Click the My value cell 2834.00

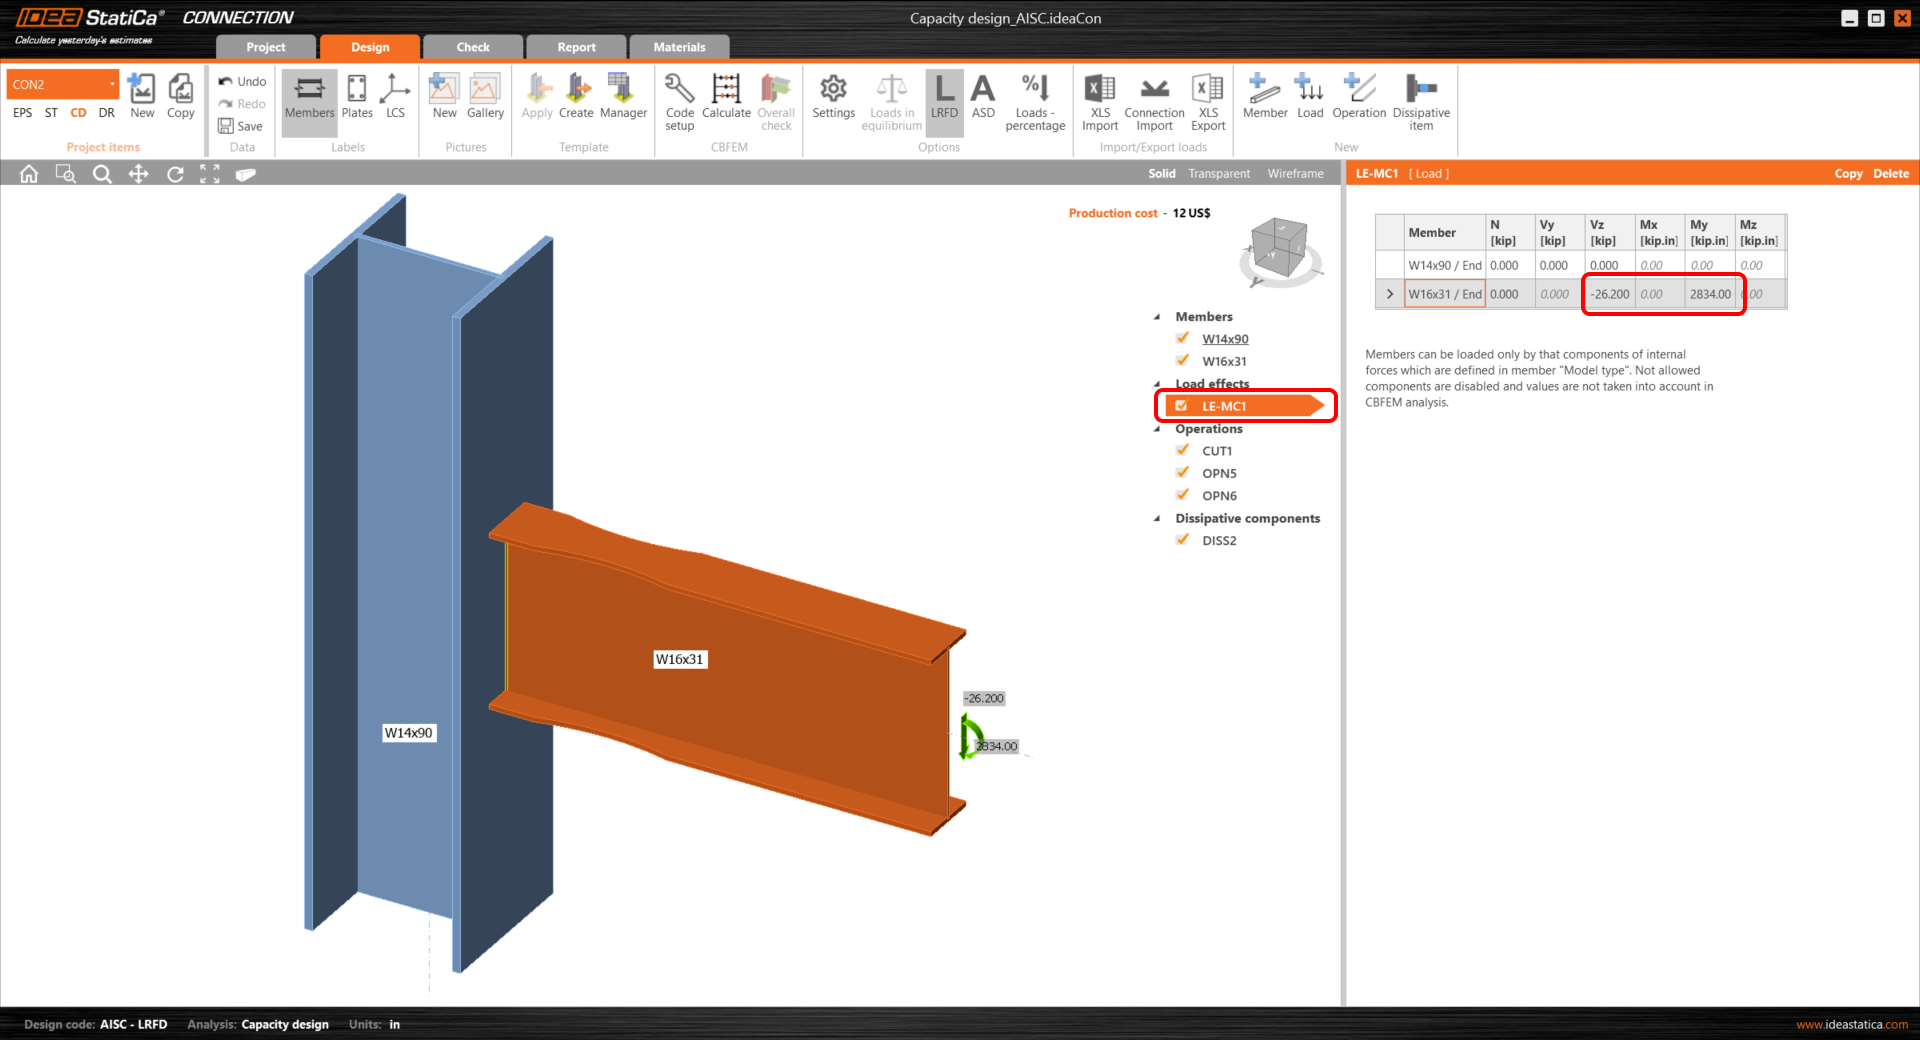(1710, 294)
